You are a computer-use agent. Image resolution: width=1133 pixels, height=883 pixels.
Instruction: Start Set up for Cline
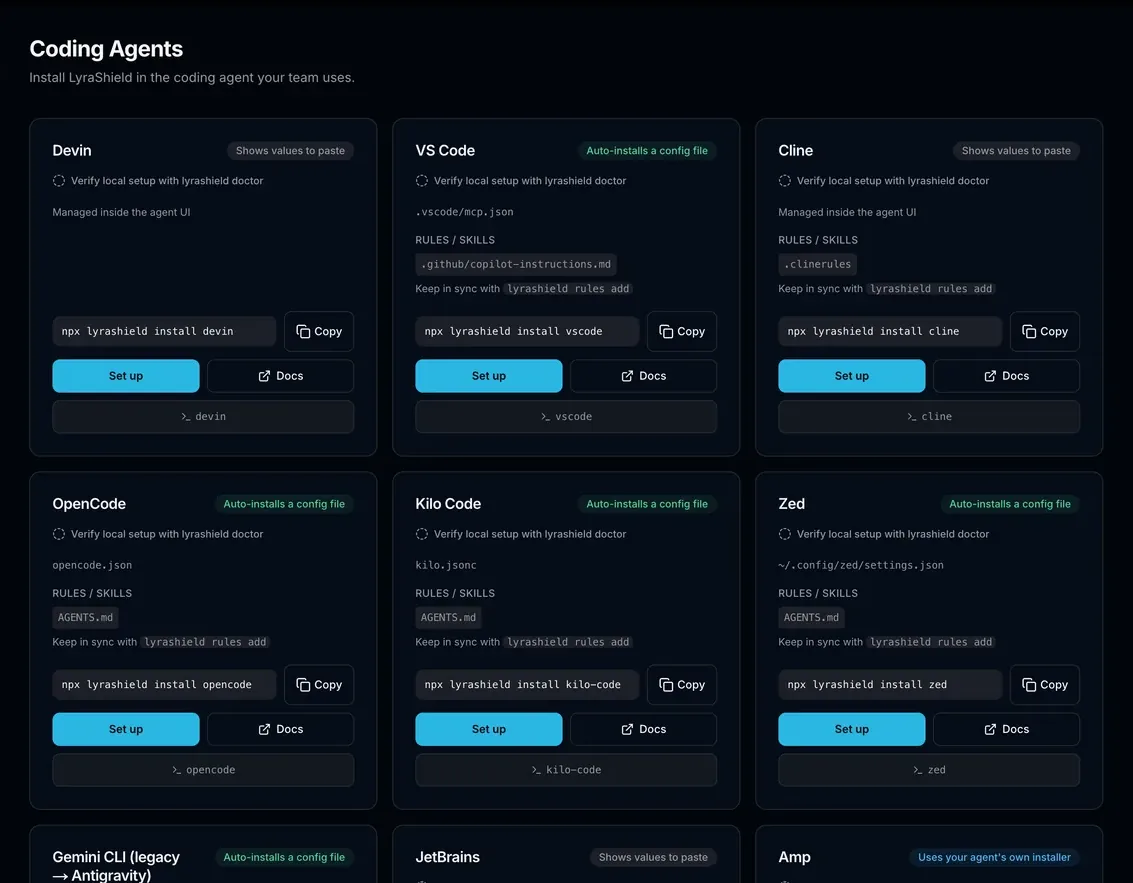[851, 376]
